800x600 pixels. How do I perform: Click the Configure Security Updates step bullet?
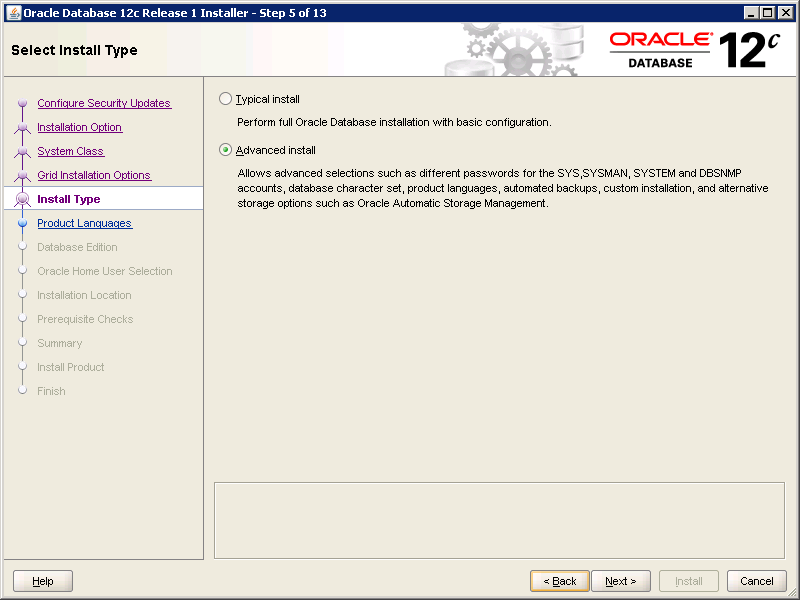click(22, 103)
